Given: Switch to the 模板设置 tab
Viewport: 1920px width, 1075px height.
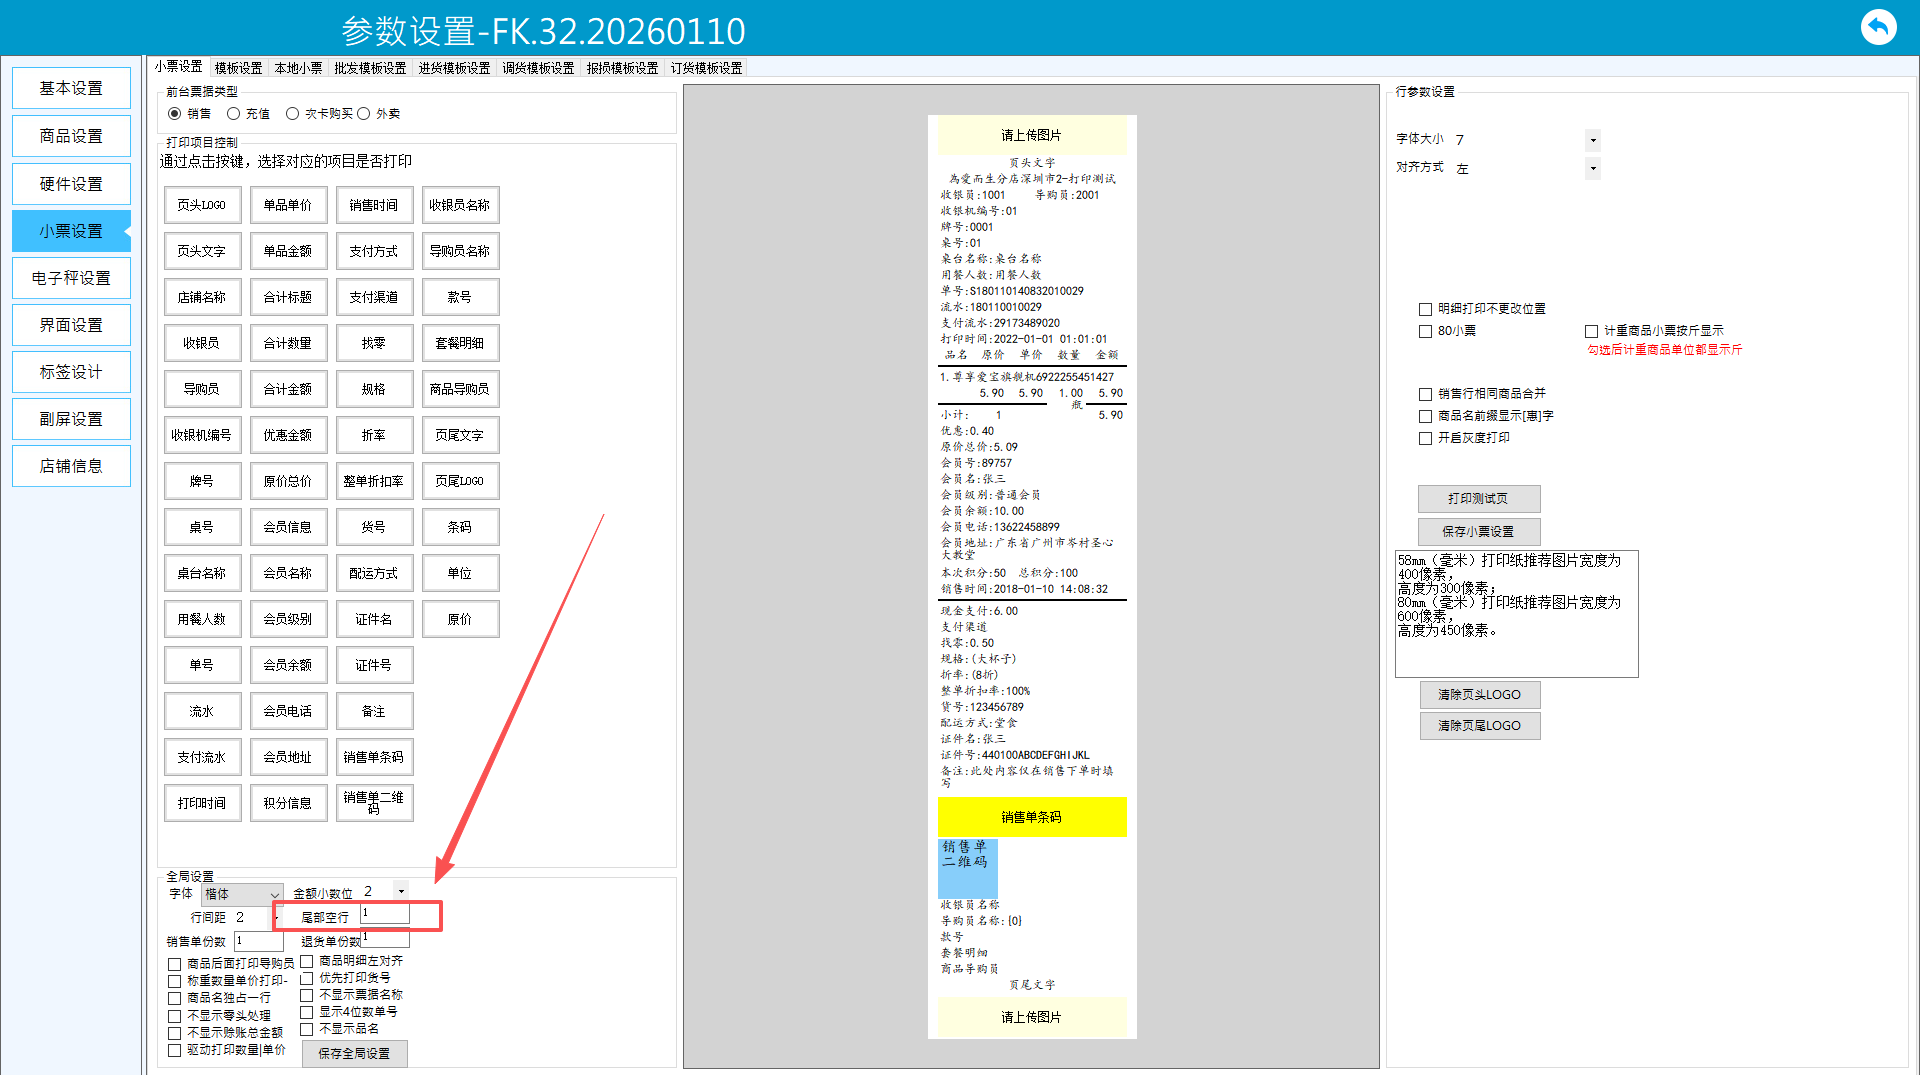Looking at the screenshot, I should point(238,68).
